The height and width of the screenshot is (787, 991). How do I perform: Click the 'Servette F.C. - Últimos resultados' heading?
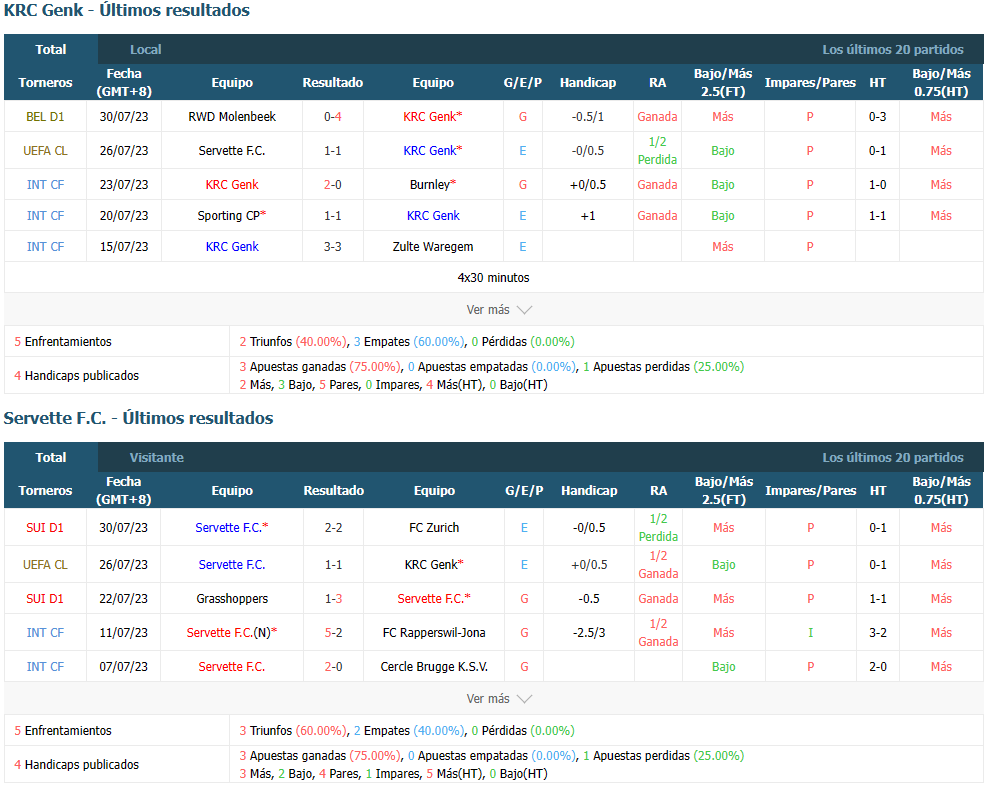point(138,418)
